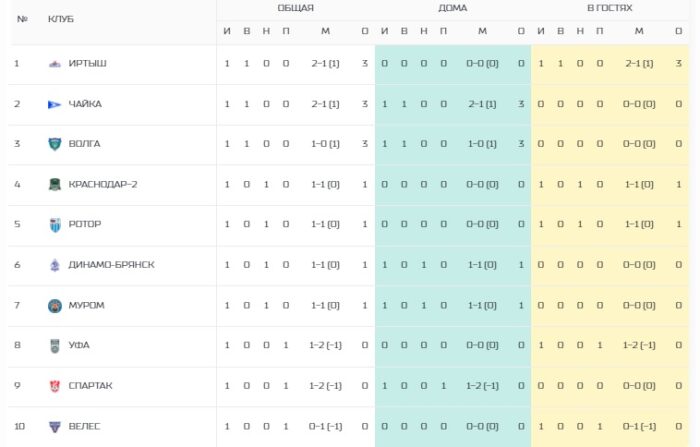Click the Чайка club logo
Viewport: 700px width, 447px height.
pyautogui.click(x=54, y=104)
